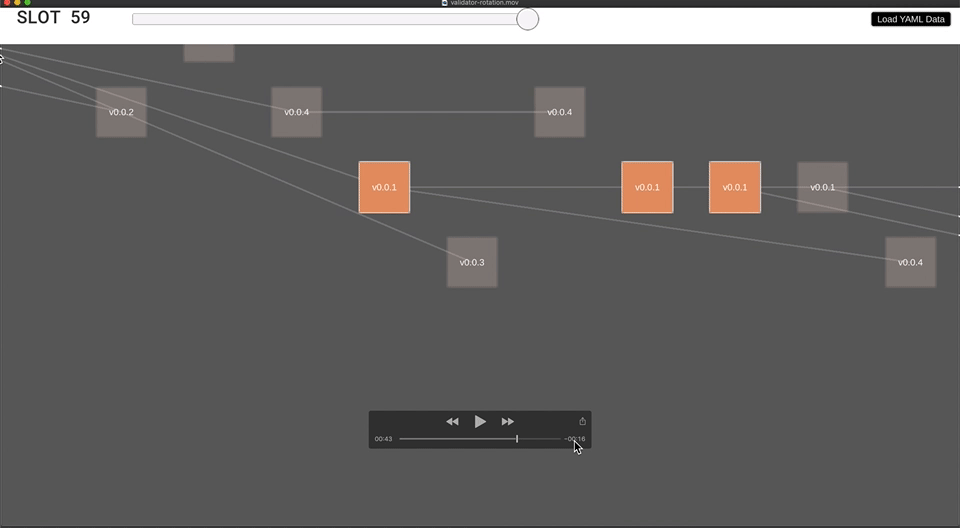The image size is (960, 528).
Task: Select the rightmost orange v0.0.1 node
Action: (735, 187)
